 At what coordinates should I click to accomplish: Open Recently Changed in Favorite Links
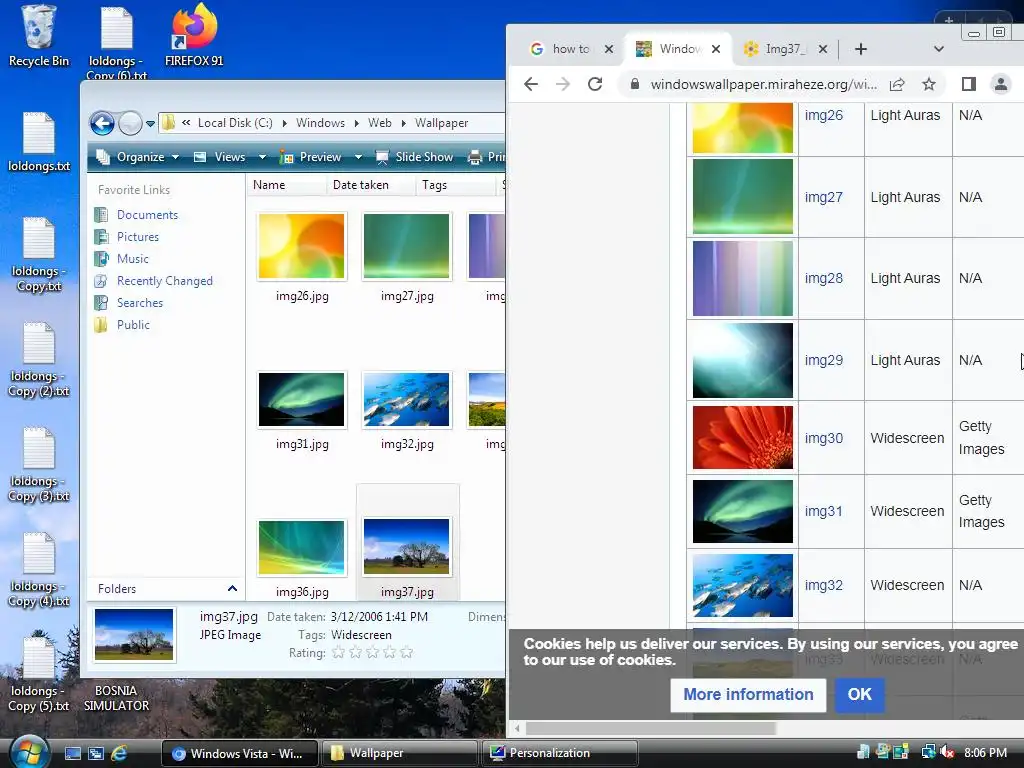(165, 281)
